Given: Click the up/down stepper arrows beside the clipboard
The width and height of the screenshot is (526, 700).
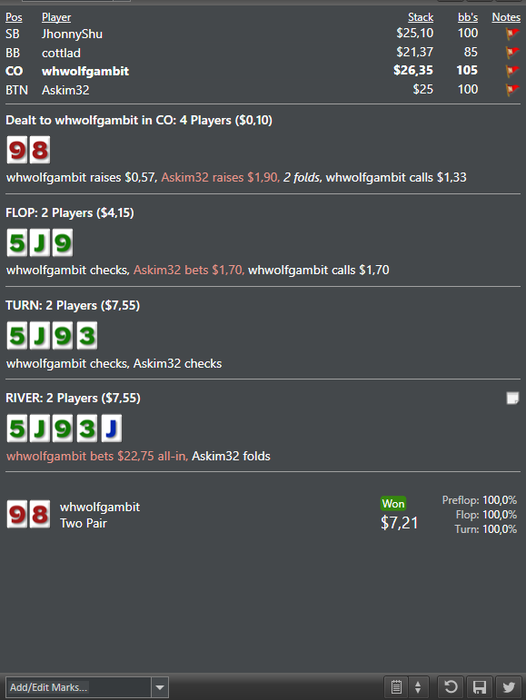Looking at the screenshot, I should [x=418, y=687].
